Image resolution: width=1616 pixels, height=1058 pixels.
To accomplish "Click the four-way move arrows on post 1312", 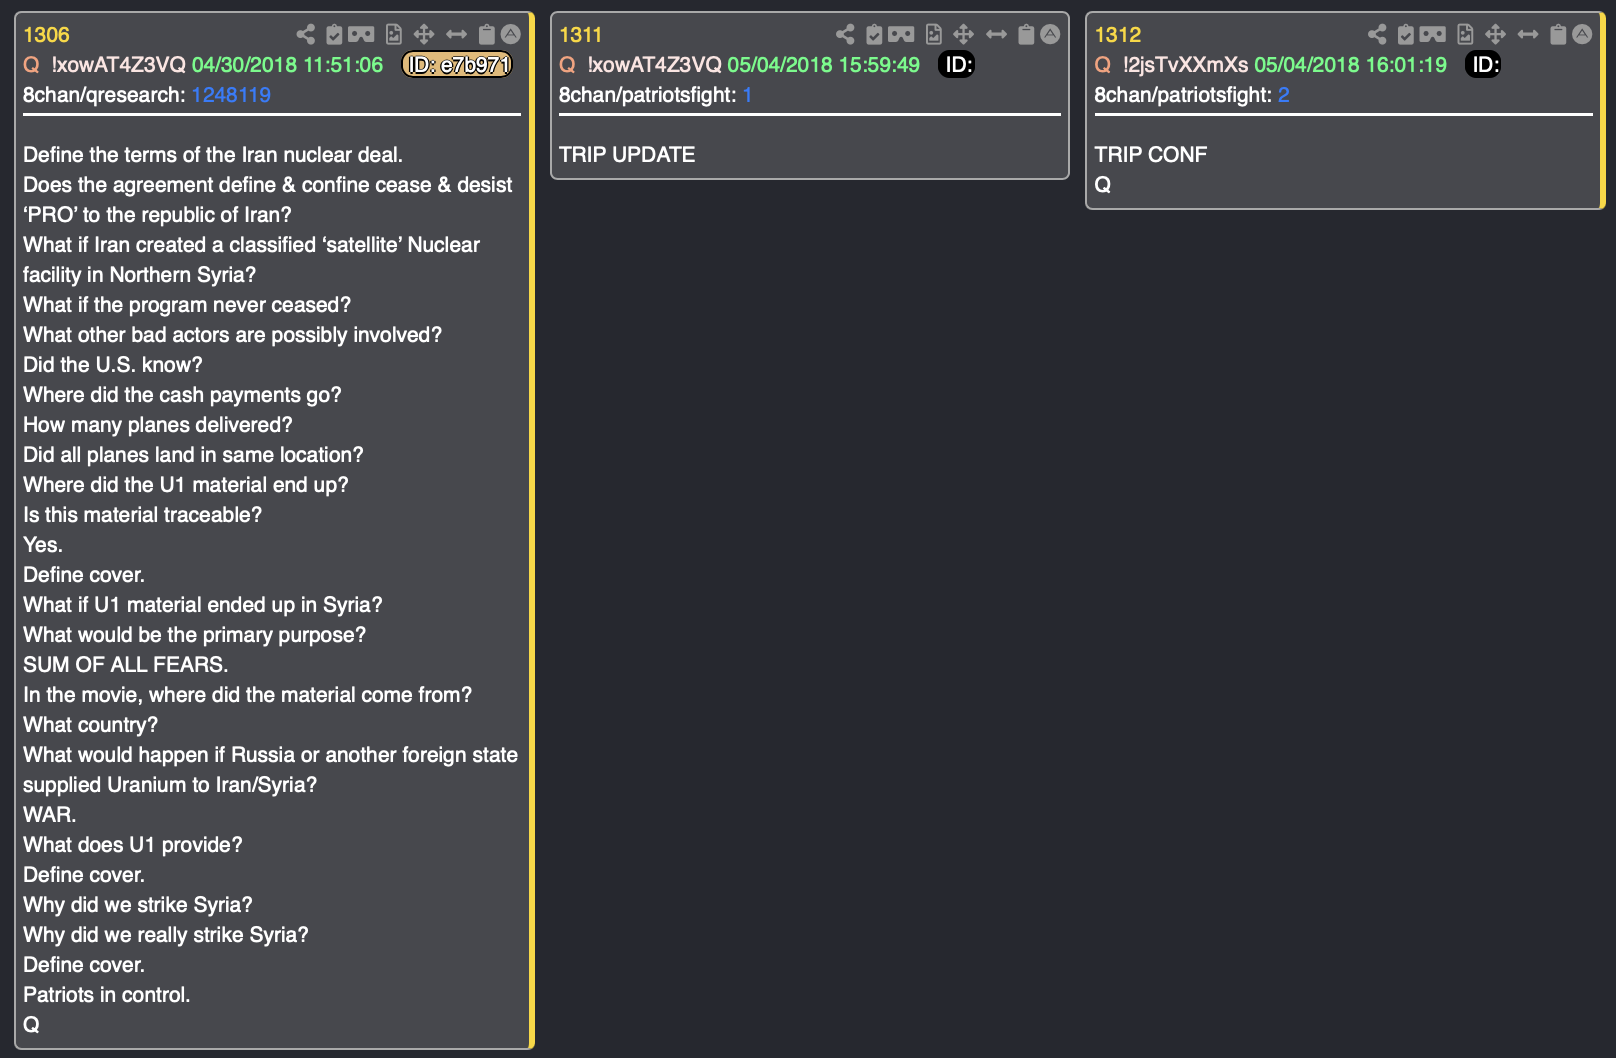I will point(1496,34).
